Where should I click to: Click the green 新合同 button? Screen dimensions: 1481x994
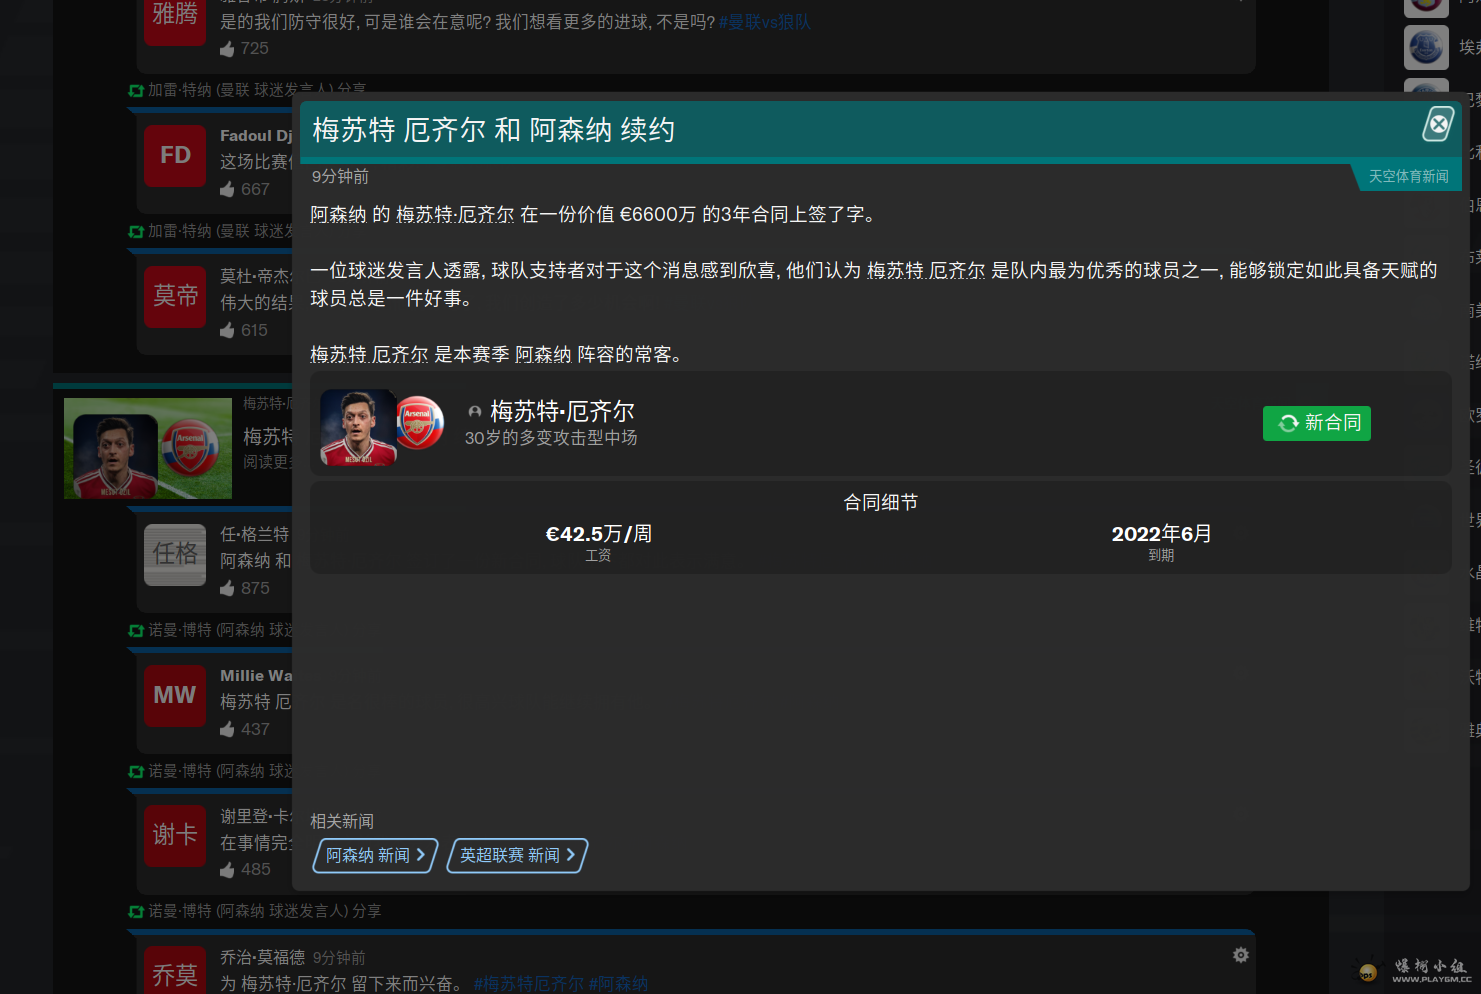pyautogui.click(x=1316, y=423)
